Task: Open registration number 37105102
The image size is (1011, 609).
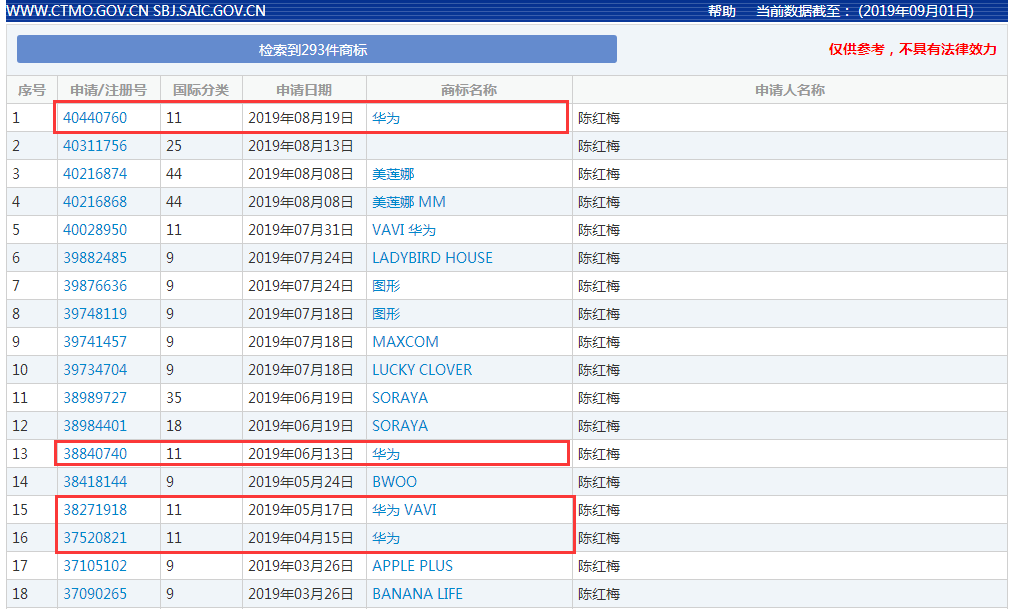Action: 95,566
